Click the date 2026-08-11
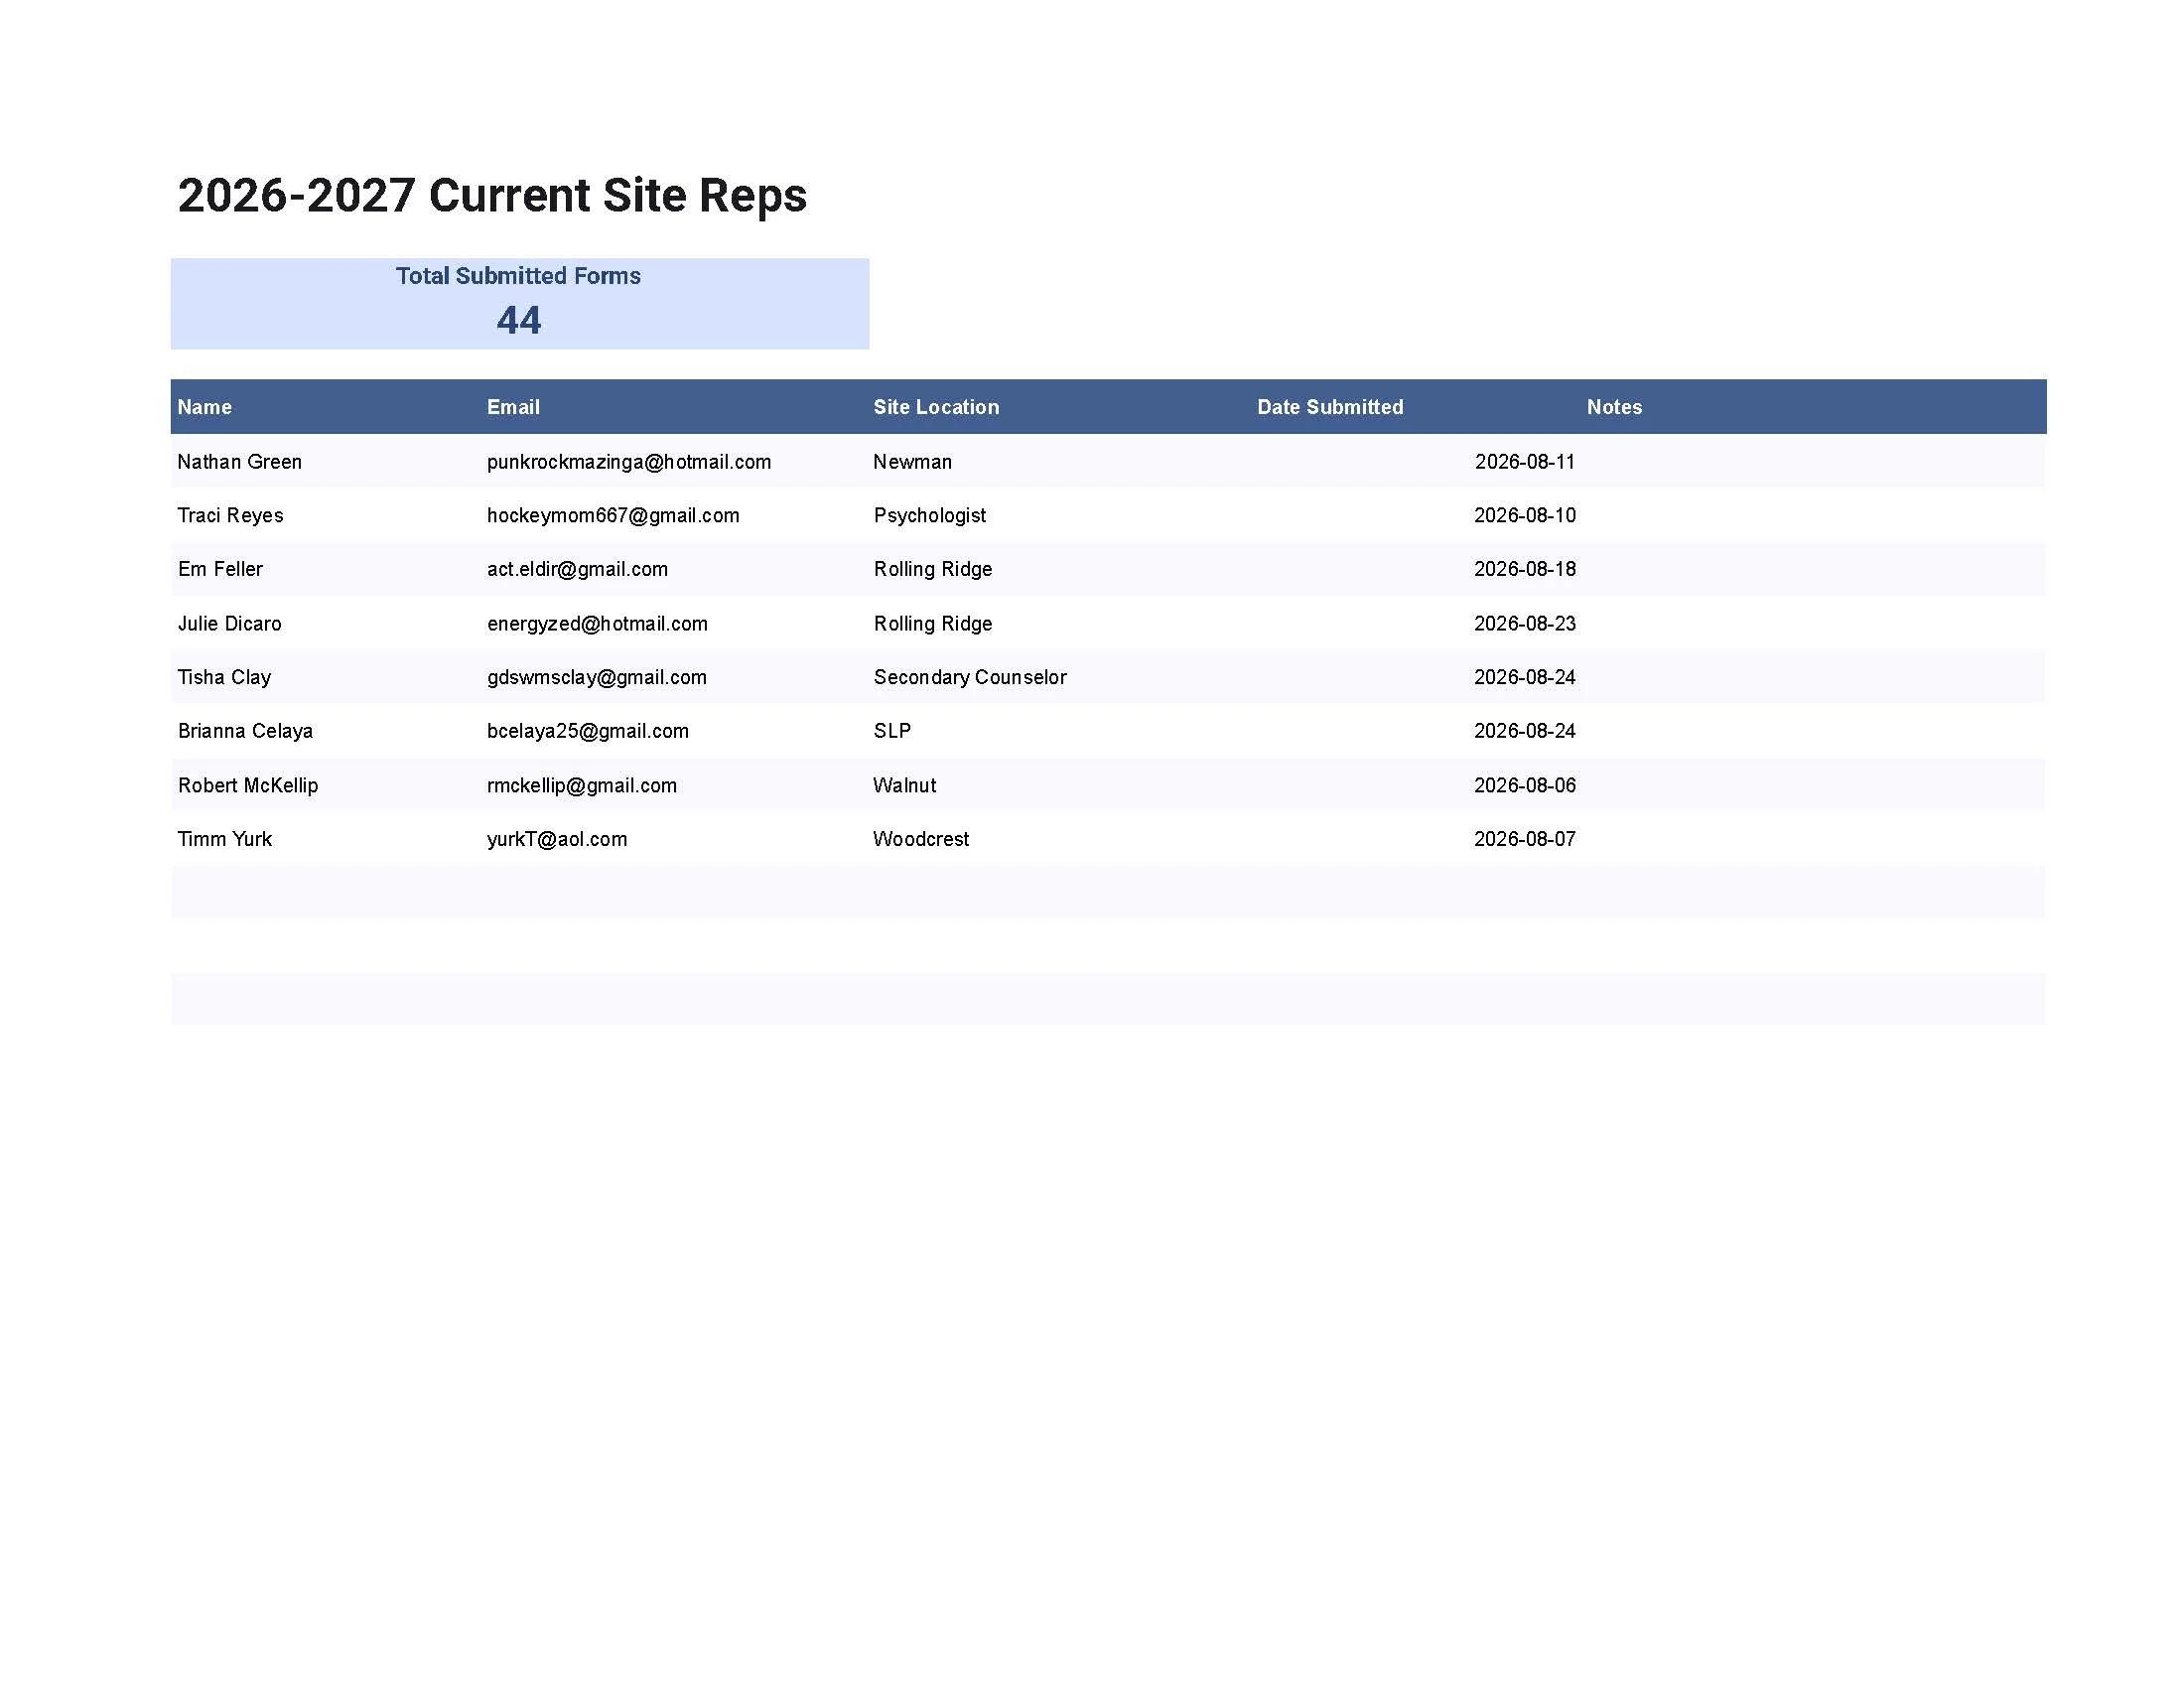The height and width of the screenshot is (1688, 2184). point(1525,462)
